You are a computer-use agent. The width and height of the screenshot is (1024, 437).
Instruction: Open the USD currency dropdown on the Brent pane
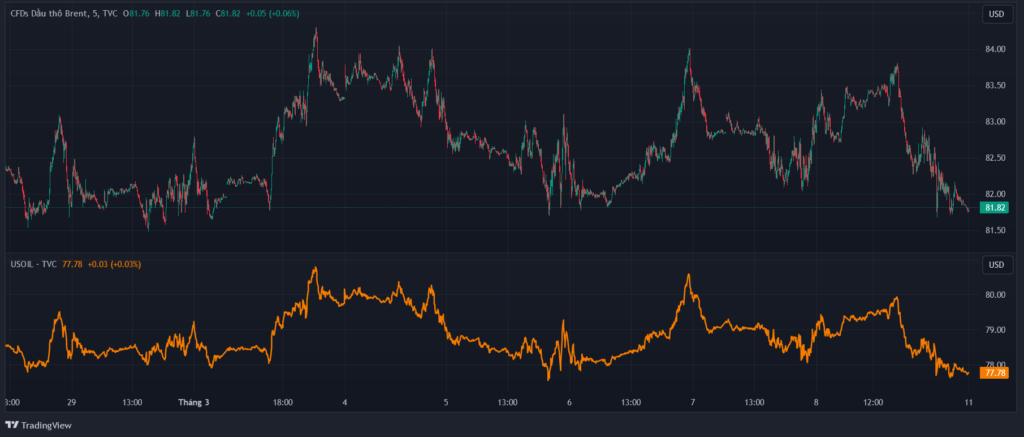pyautogui.click(x=995, y=14)
